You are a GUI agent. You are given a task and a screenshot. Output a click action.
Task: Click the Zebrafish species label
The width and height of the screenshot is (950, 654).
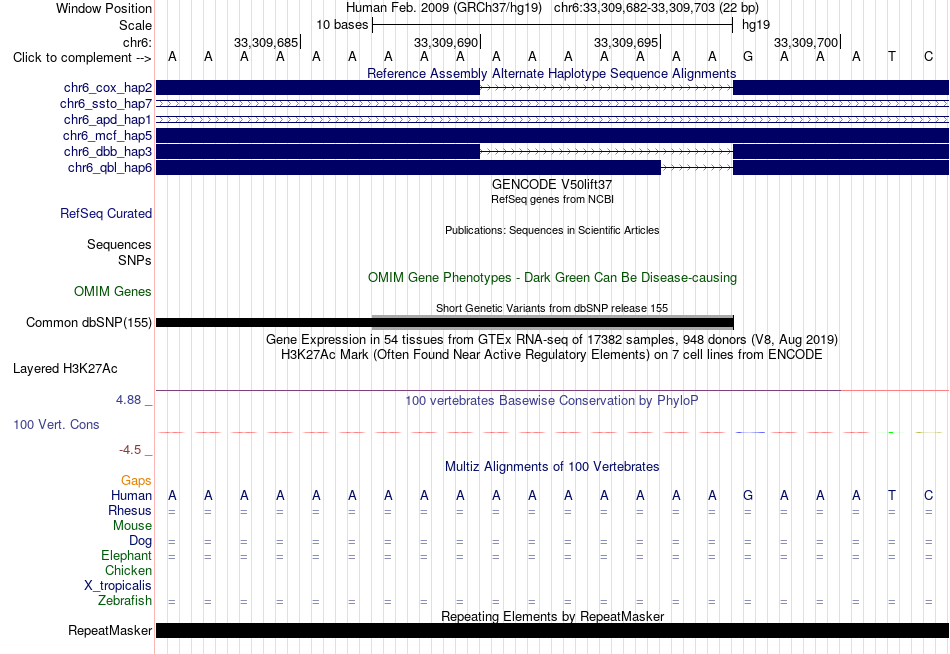125,601
